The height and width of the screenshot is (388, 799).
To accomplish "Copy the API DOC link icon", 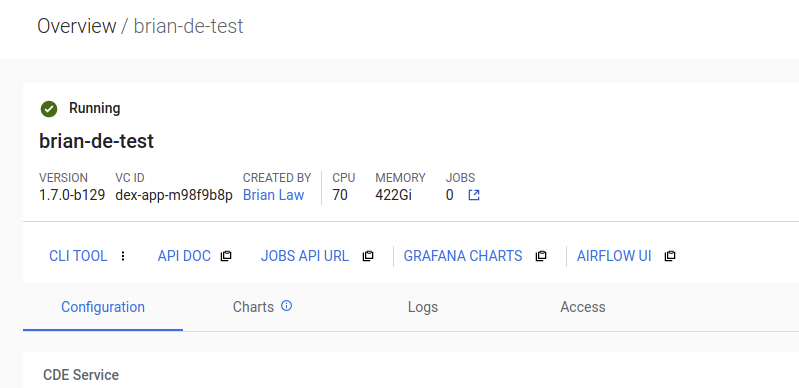I will click(226, 256).
